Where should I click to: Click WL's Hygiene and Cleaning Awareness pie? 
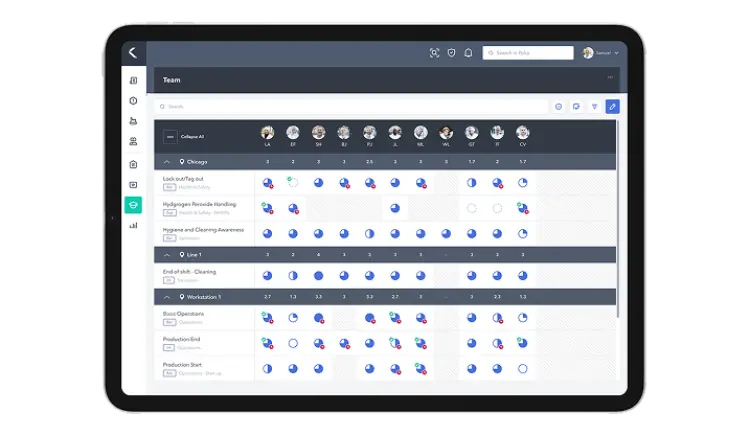(x=446, y=234)
